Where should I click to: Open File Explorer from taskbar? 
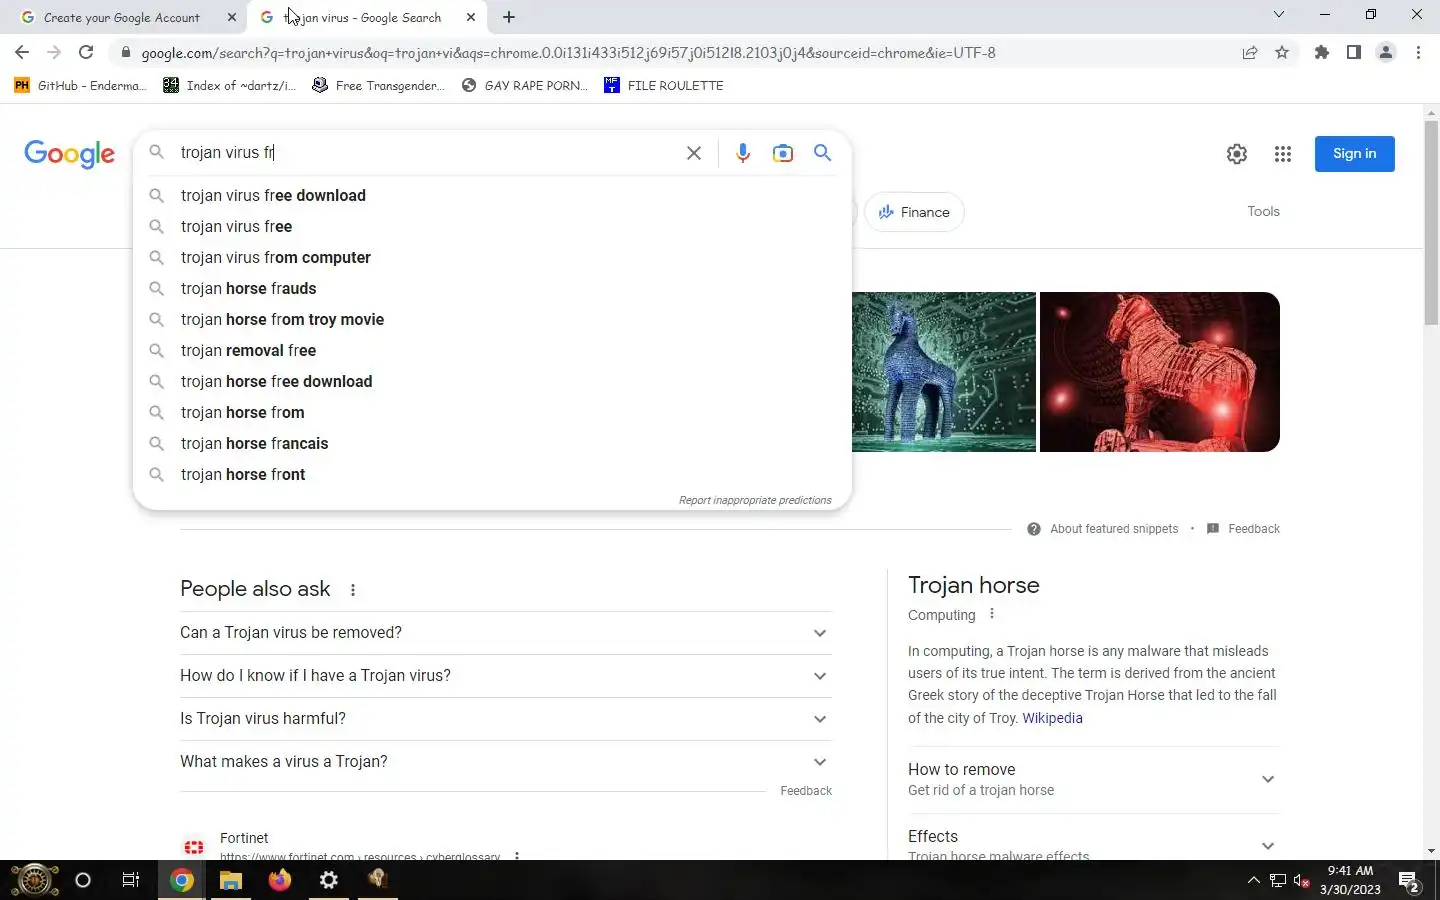pyautogui.click(x=231, y=880)
